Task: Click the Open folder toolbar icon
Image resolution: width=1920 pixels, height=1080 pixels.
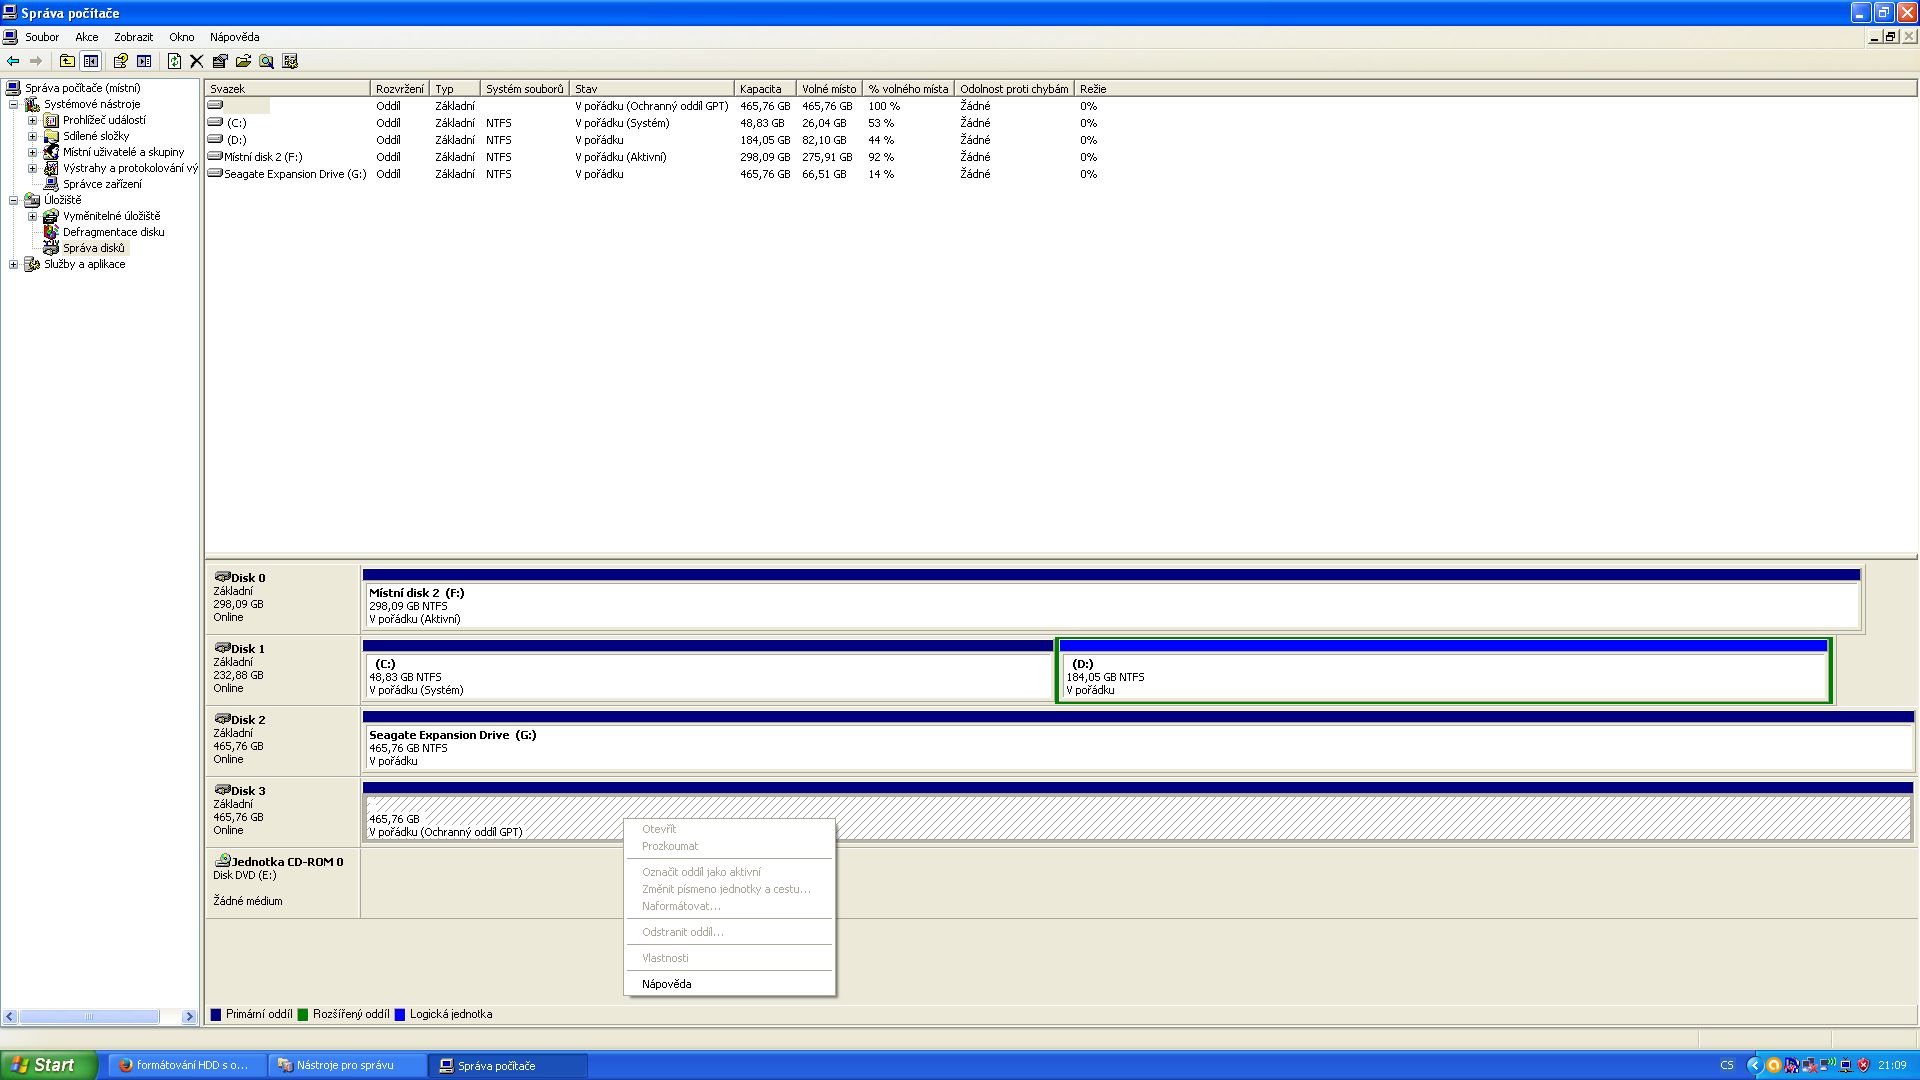Action: pyautogui.click(x=243, y=61)
